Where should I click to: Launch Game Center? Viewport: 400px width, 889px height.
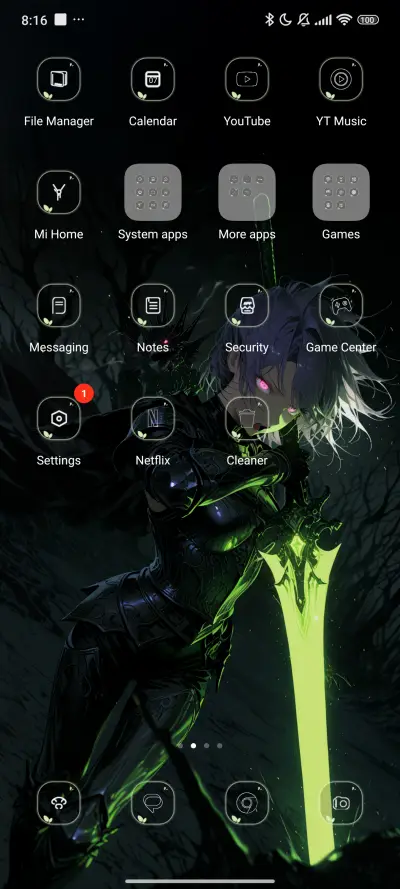tap(341, 306)
